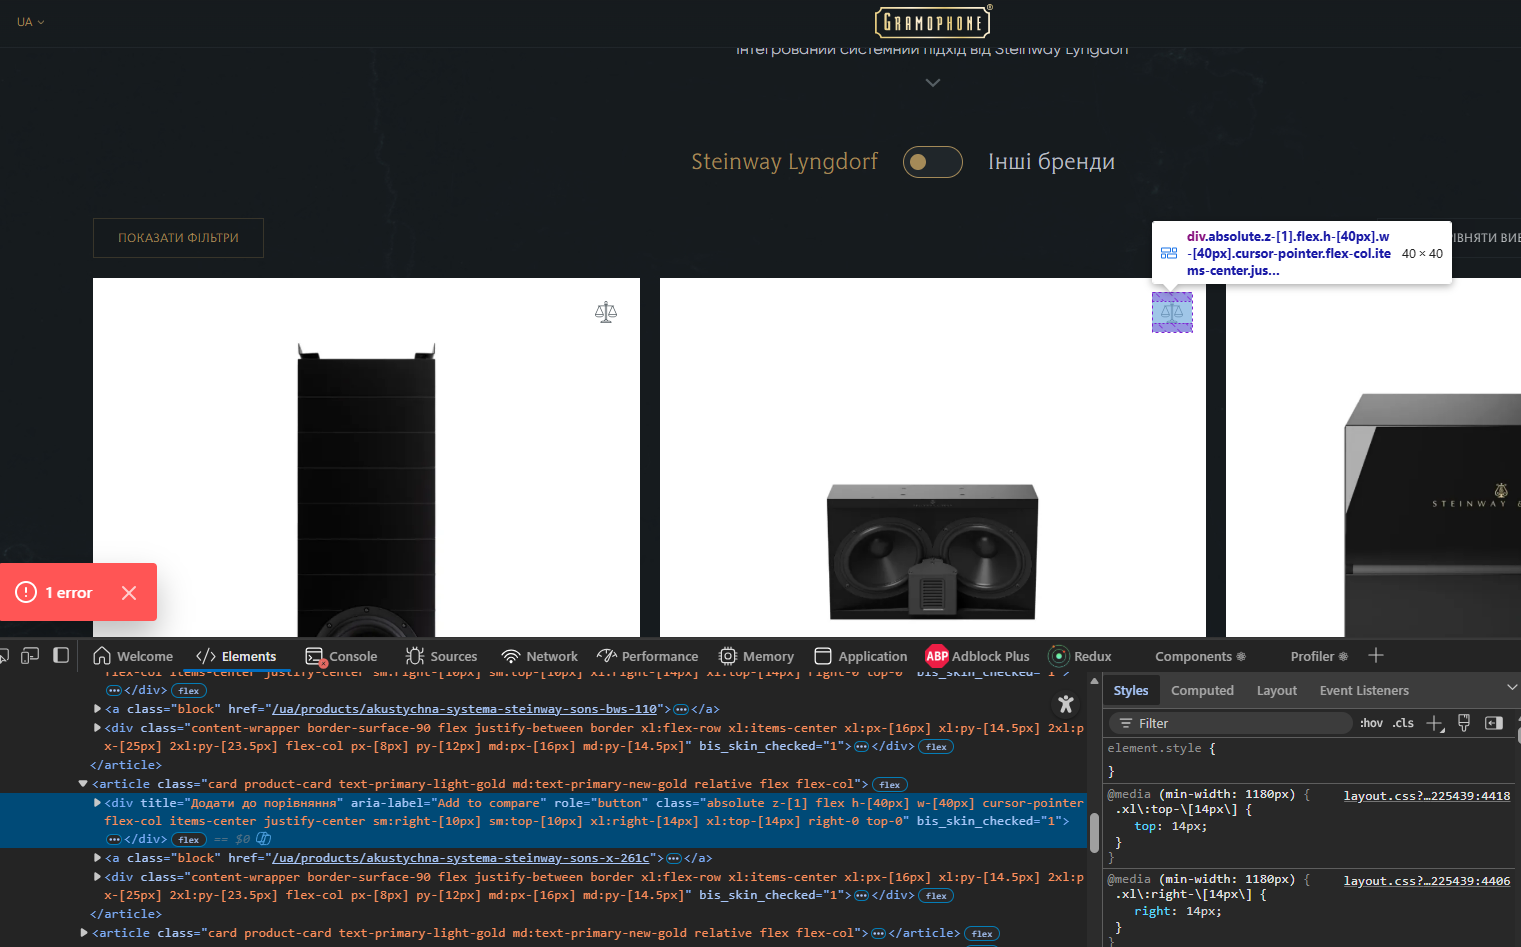This screenshot has height=947, width=1521.
Task: Open layout.css link ending in 4406
Action: 1427,881
